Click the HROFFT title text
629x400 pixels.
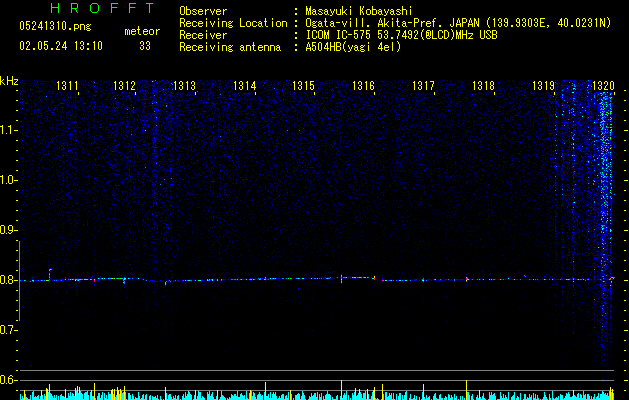(x=102, y=8)
